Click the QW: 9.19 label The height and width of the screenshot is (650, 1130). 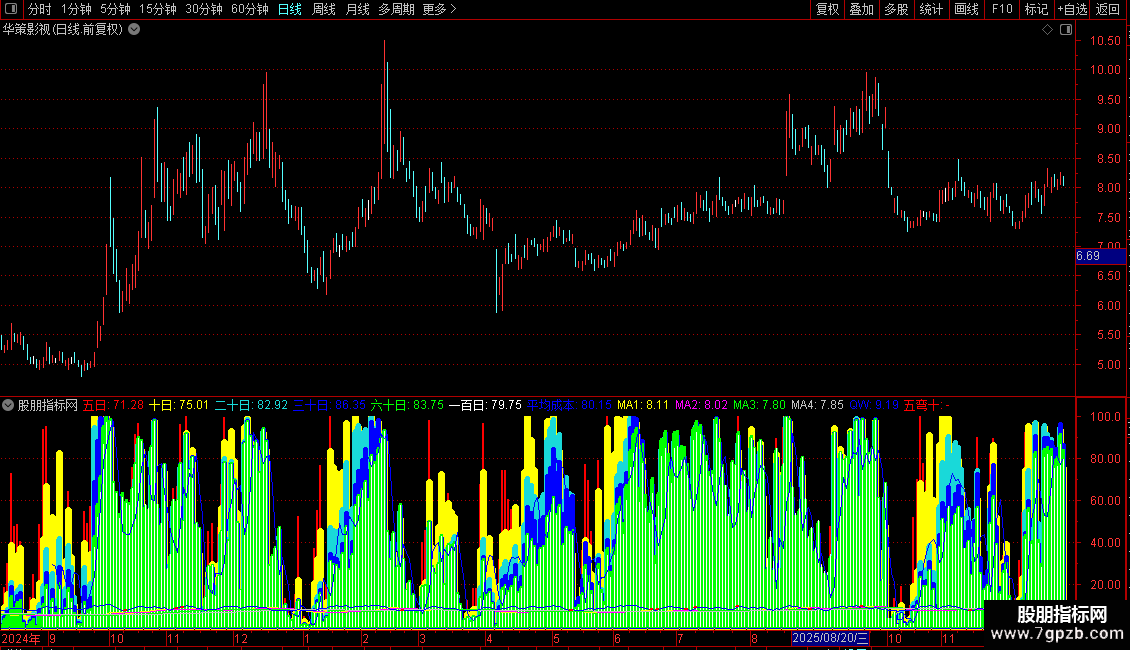874,405
